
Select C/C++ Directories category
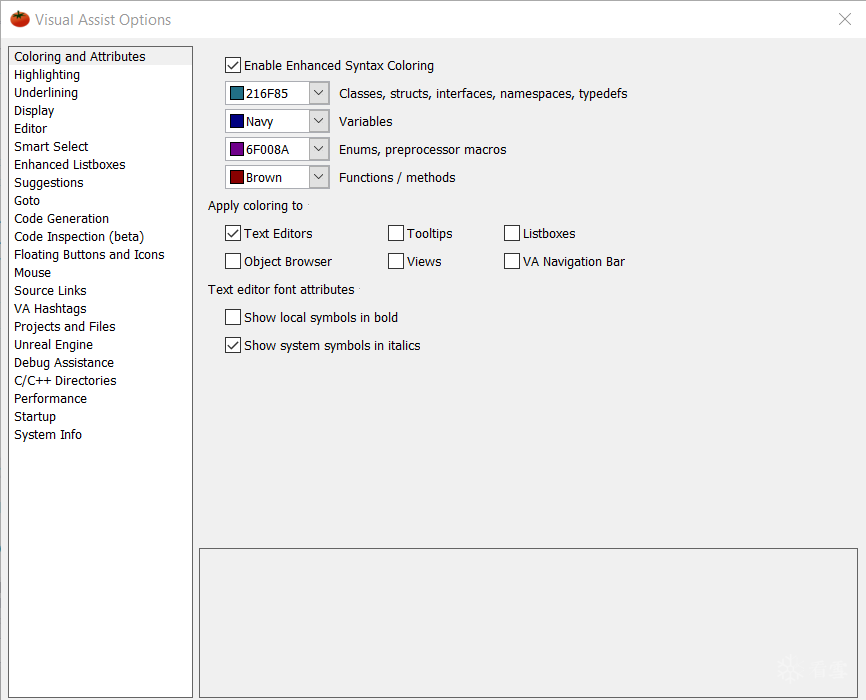65,380
